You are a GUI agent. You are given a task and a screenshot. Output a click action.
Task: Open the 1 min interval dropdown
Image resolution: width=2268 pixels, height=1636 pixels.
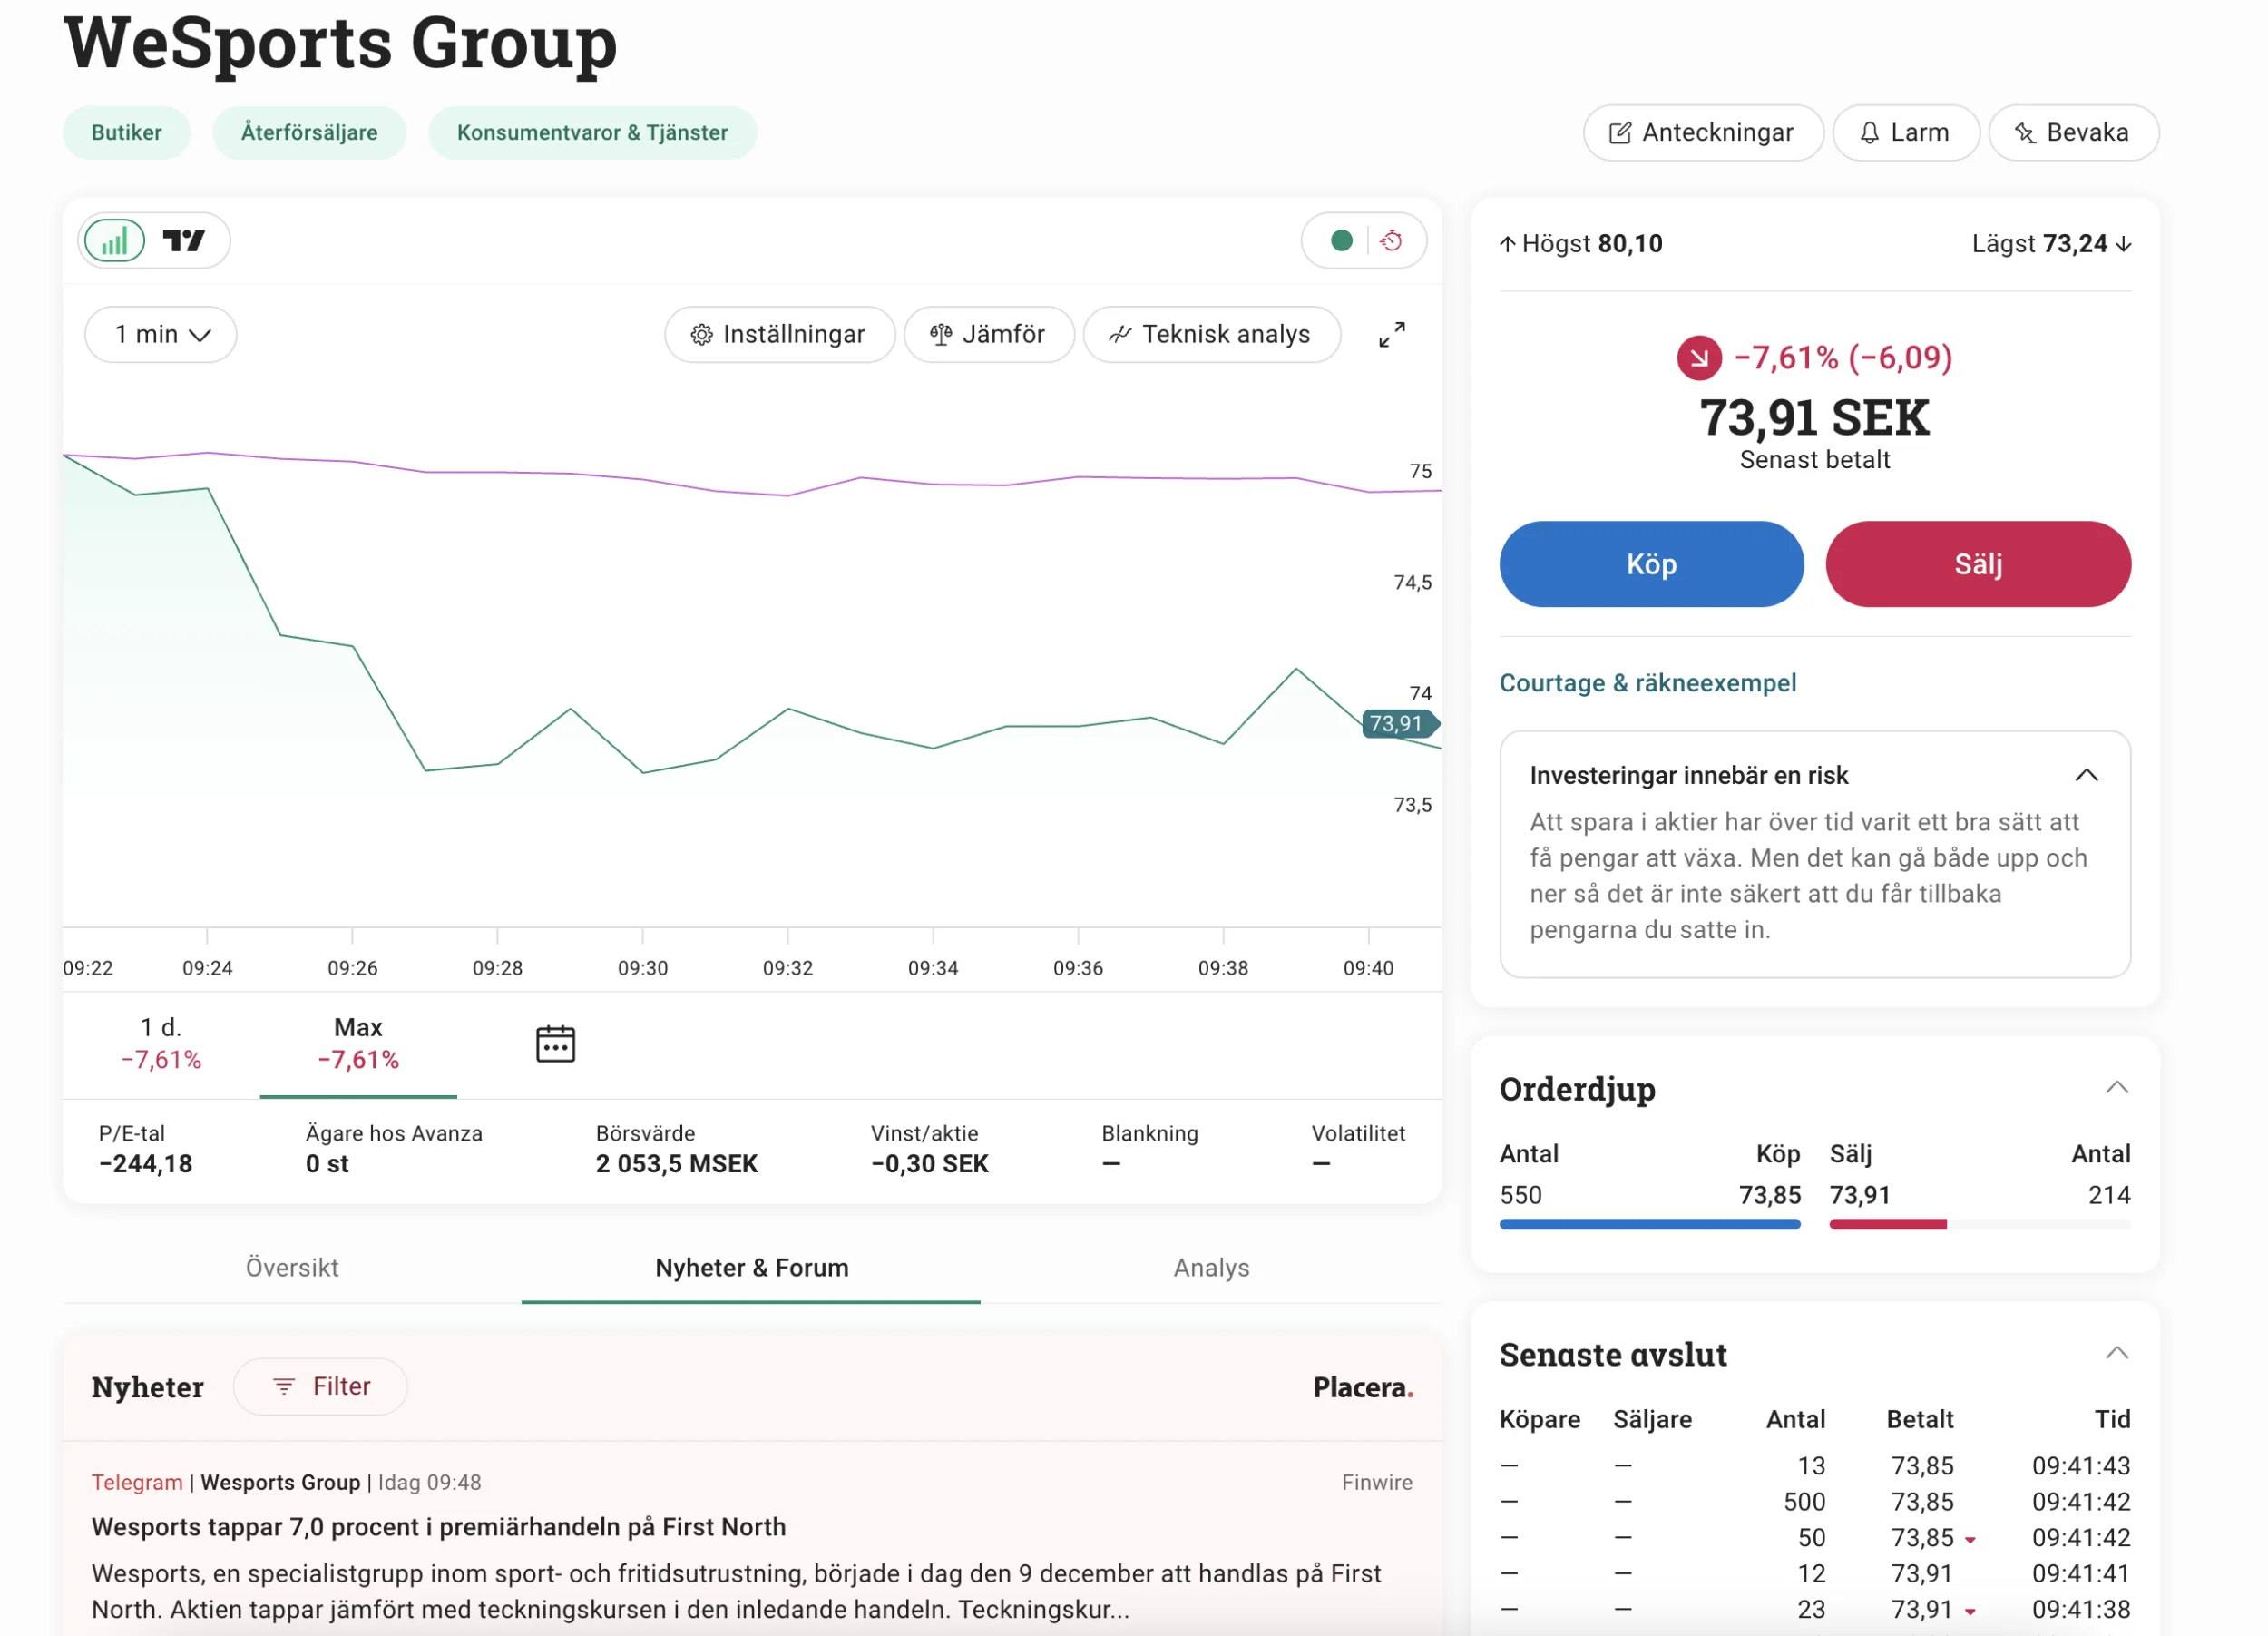(161, 335)
